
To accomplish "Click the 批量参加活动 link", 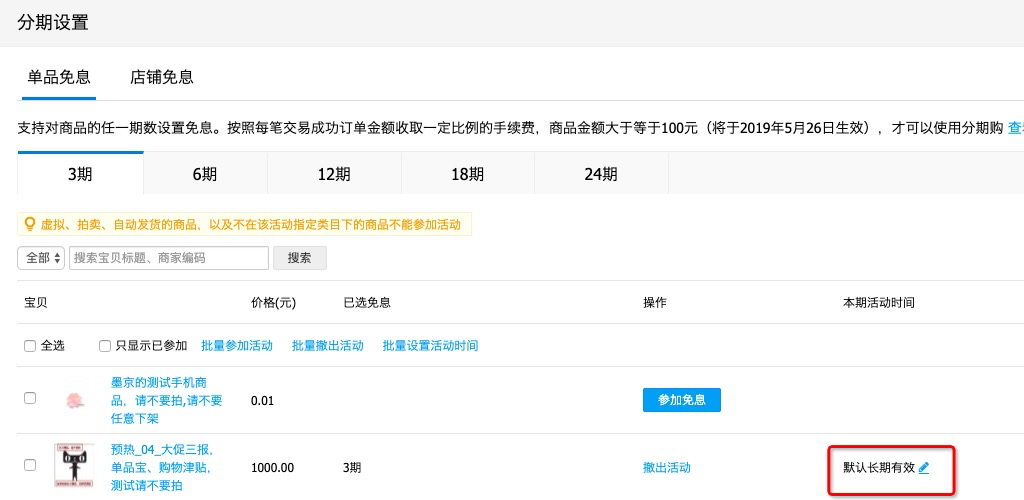I will pos(237,346).
